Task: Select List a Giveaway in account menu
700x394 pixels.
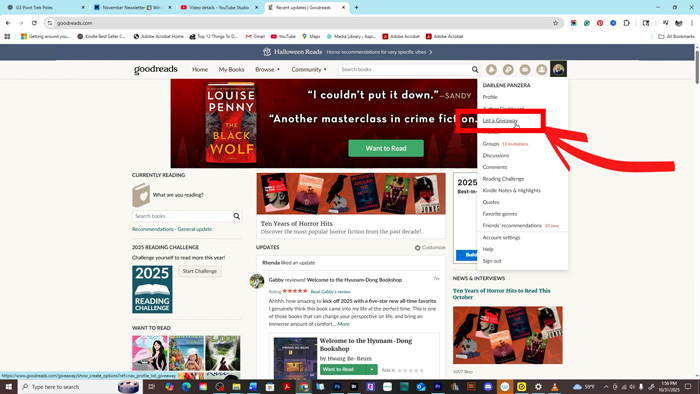Action: coord(500,120)
